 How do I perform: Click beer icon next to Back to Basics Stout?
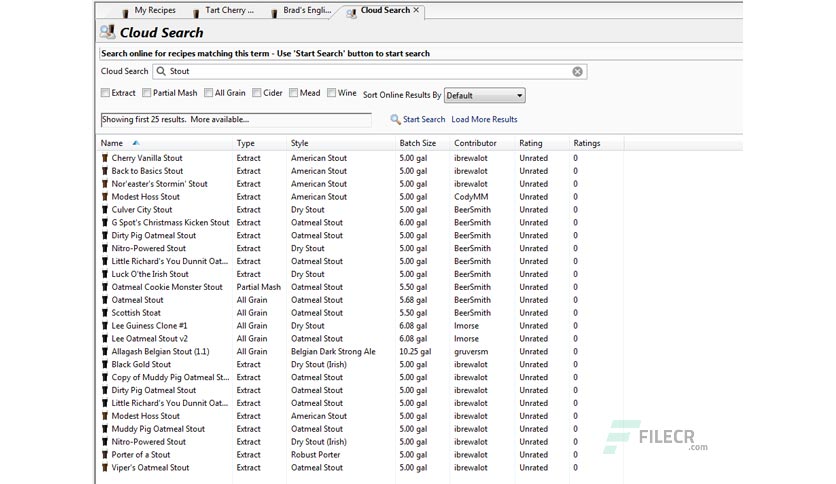pyautogui.click(x=105, y=171)
